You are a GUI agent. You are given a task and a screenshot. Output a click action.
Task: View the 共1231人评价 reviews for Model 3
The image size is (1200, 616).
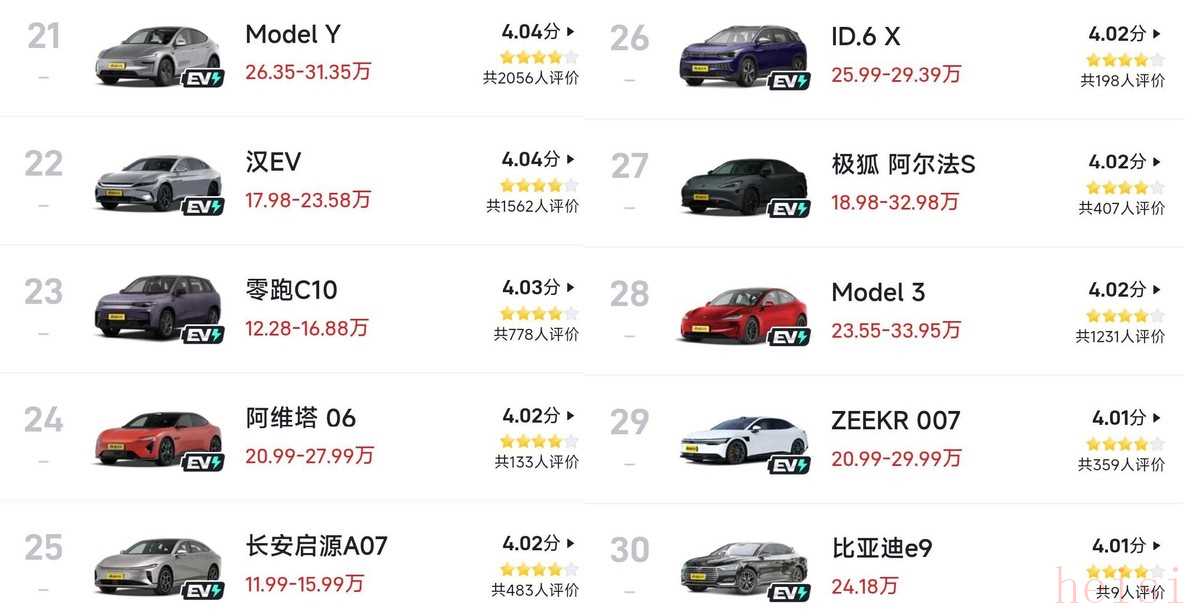[1120, 337]
